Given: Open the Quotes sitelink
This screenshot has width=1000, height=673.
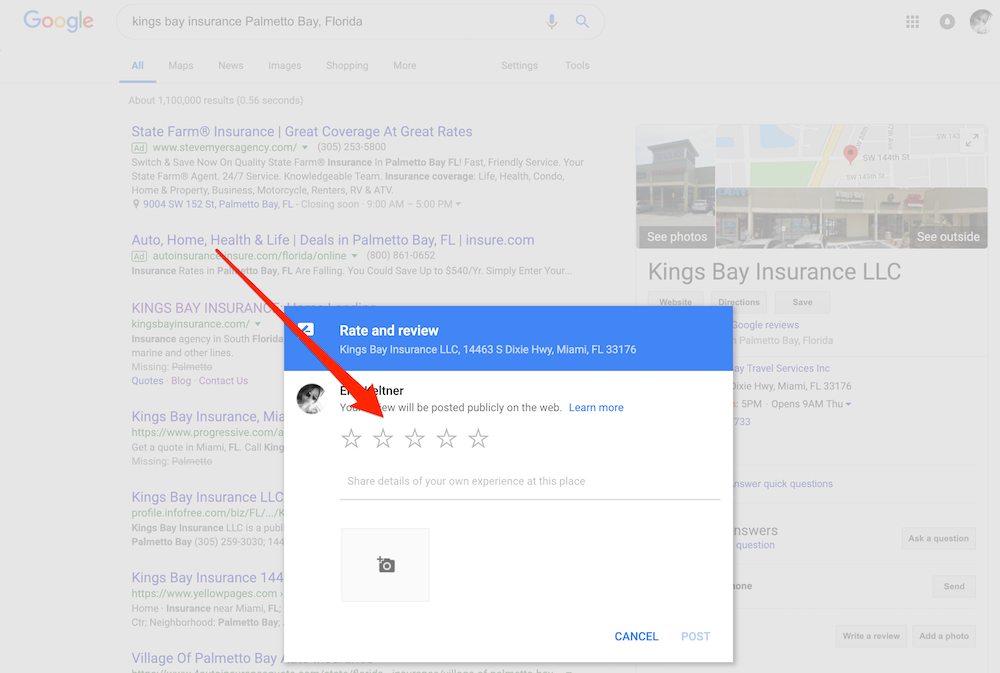Looking at the screenshot, I should coord(147,381).
